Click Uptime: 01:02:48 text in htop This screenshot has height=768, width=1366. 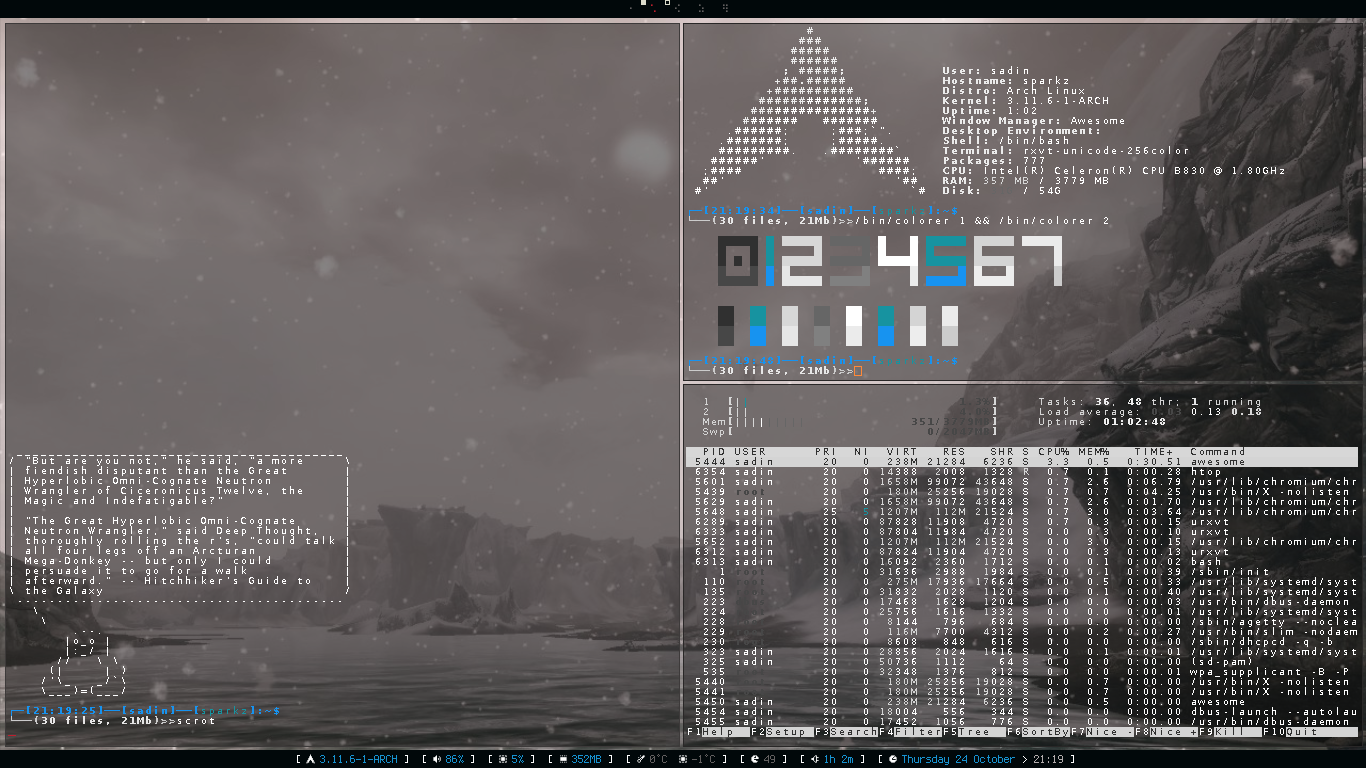[1102, 421]
